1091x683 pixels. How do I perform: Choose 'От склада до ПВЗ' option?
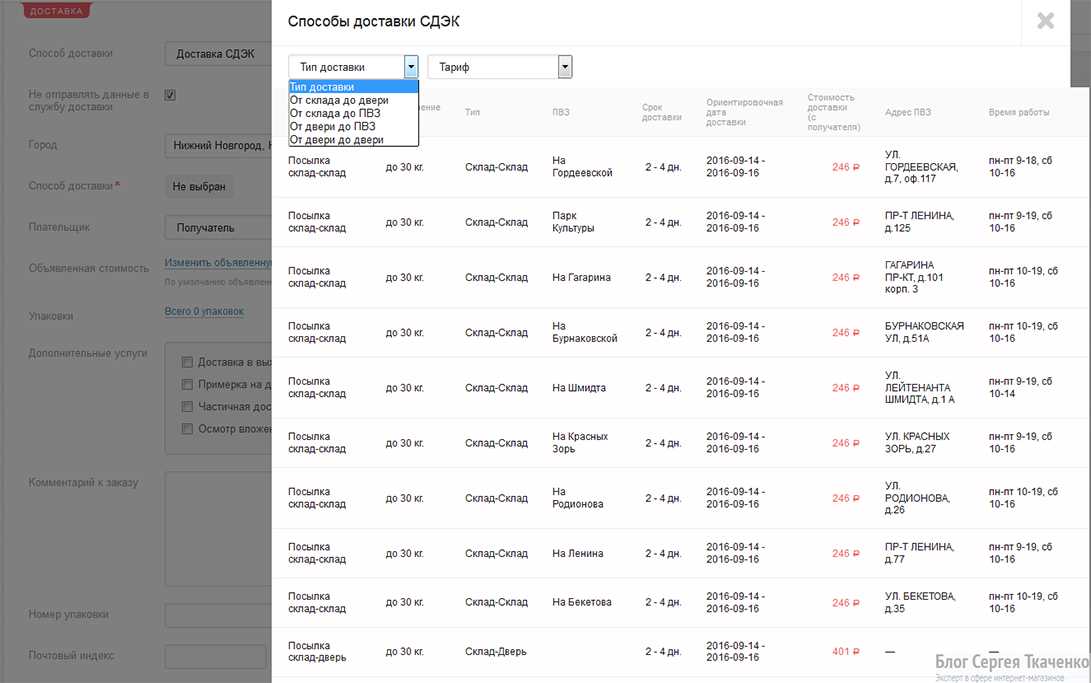point(334,113)
